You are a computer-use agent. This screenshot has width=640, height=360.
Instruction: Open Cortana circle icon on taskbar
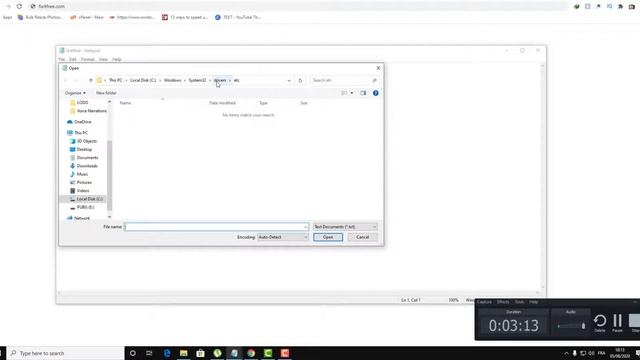133,353
